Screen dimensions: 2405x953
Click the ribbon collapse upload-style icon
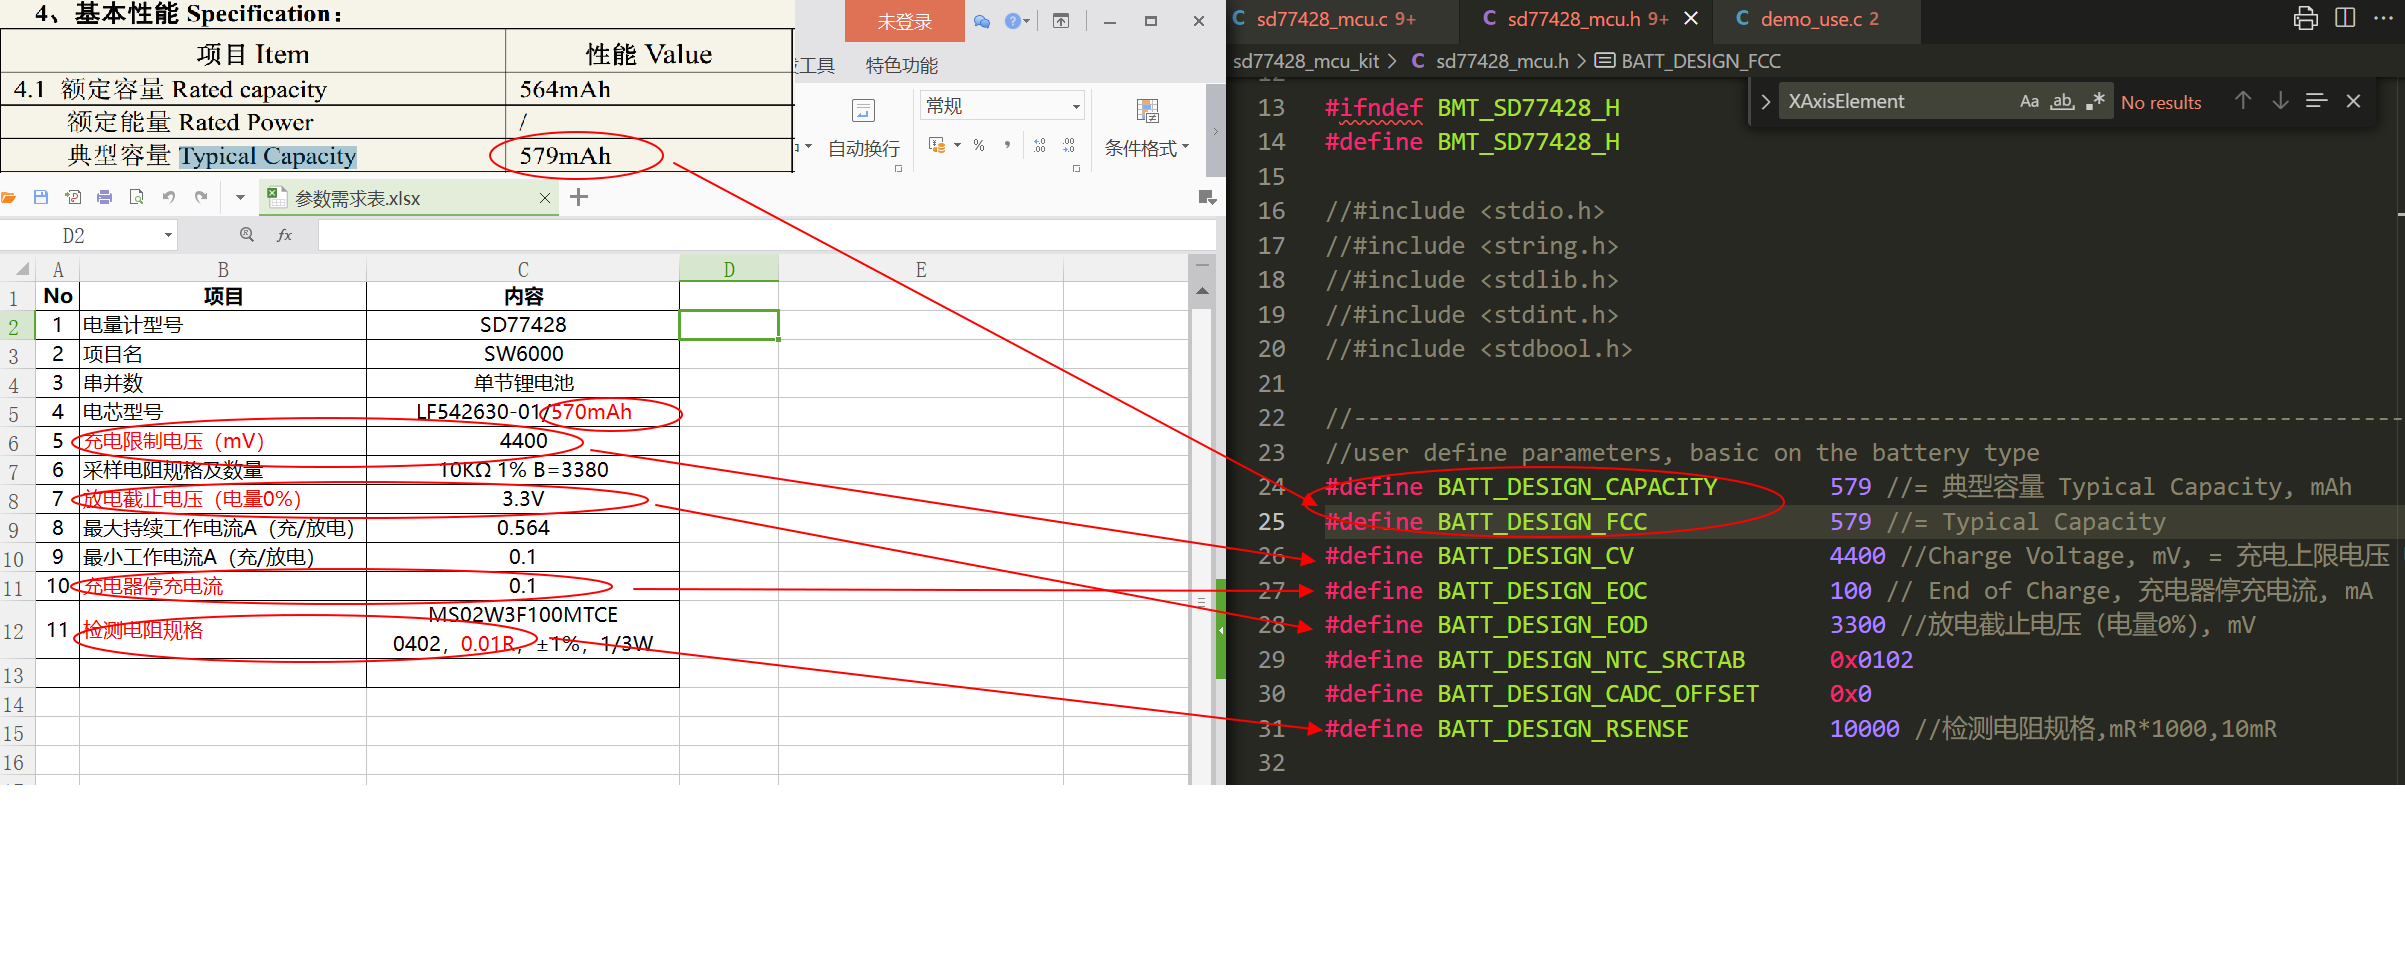pos(1061,21)
